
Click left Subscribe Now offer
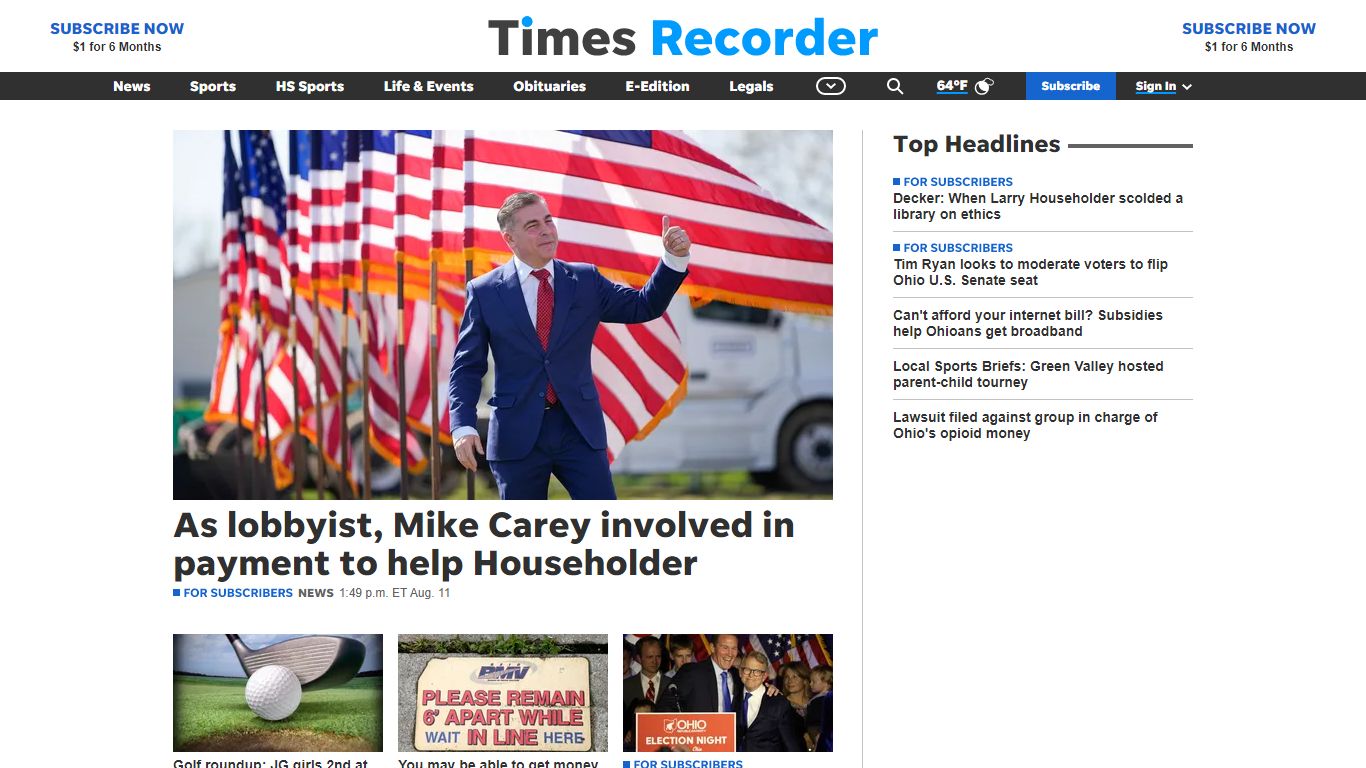tap(117, 37)
